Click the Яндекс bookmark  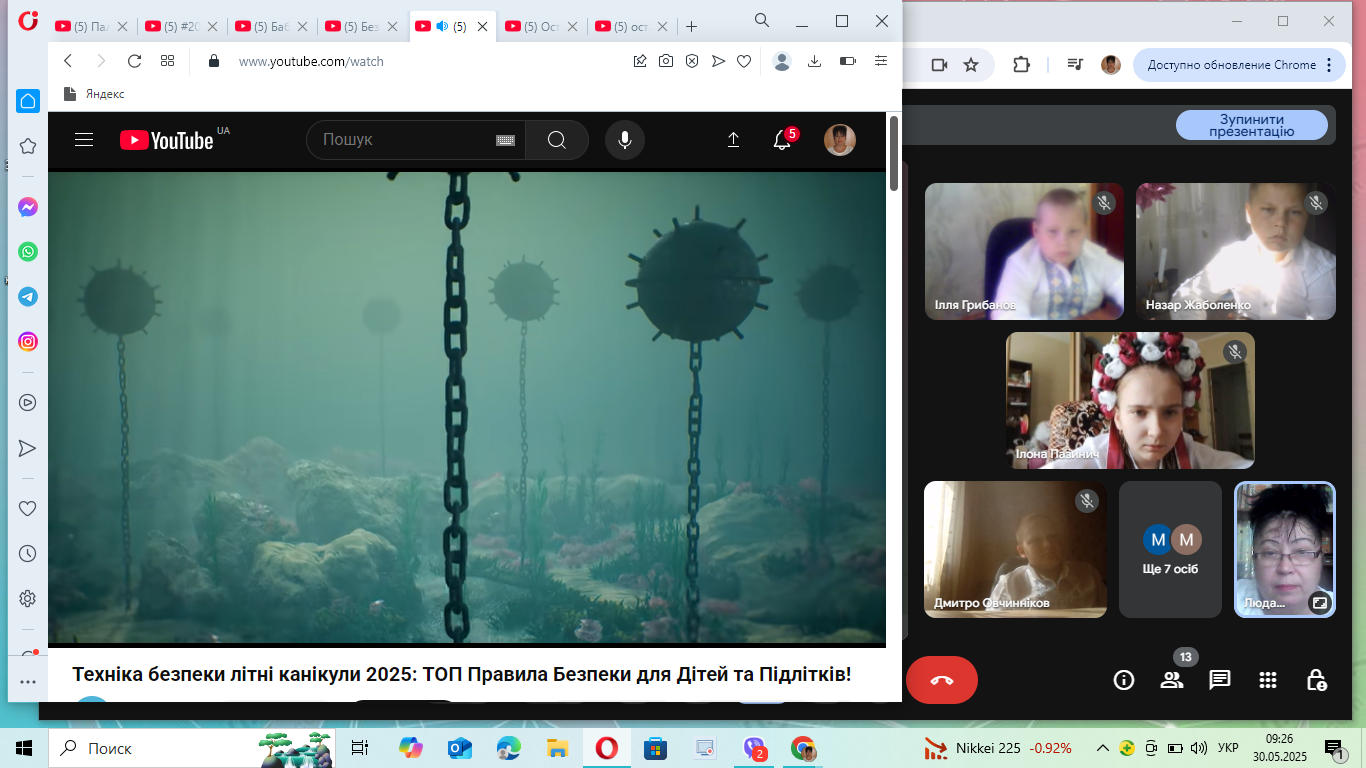coord(94,94)
